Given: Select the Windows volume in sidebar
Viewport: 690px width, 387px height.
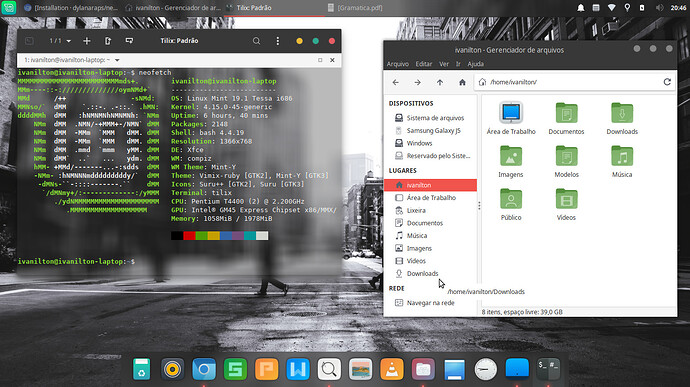Looking at the screenshot, I should coord(430,144).
